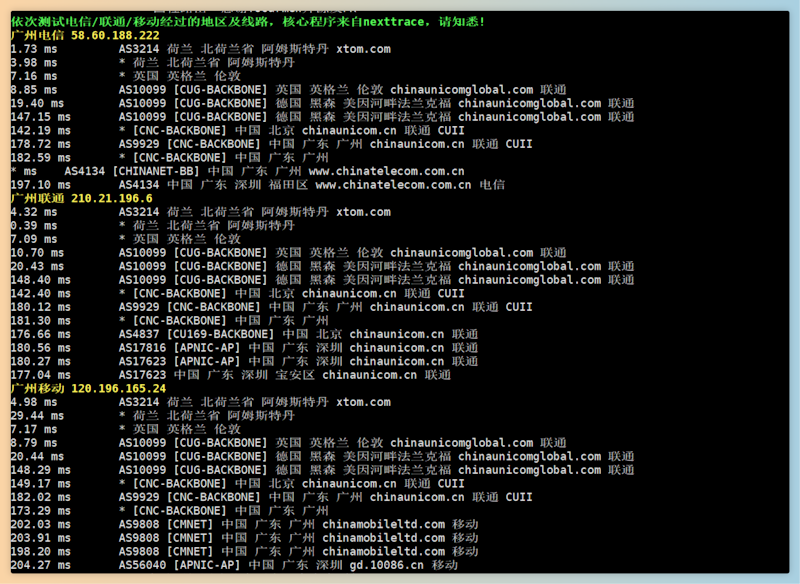Select the 198.20 ms latency reading
This screenshot has width=800, height=584.
click(41, 552)
